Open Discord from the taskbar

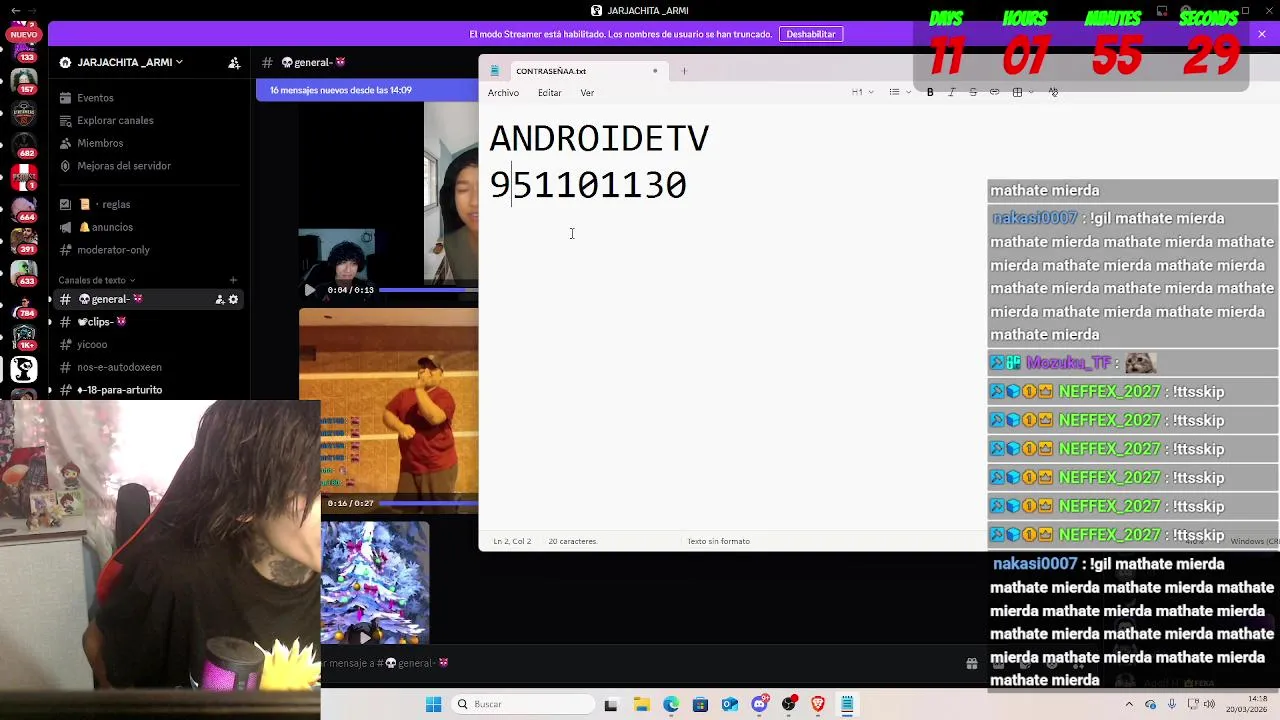point(760,704)
